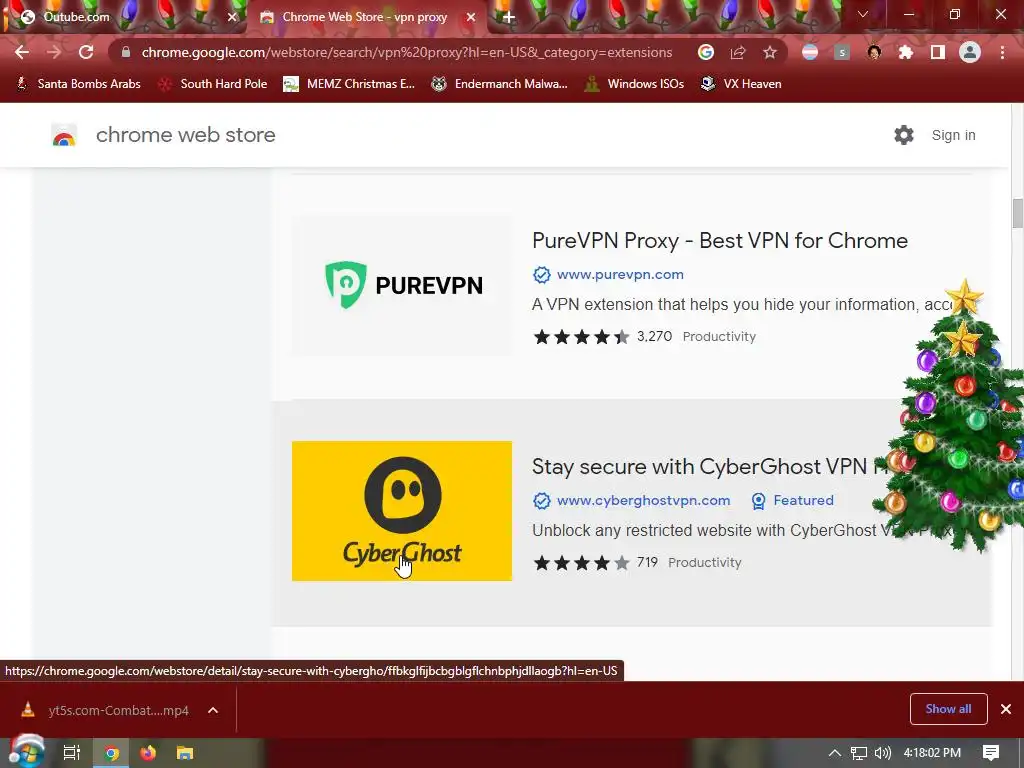Open the Extensions puzzle menu
1024x768 pixels.
click(906, 52)
